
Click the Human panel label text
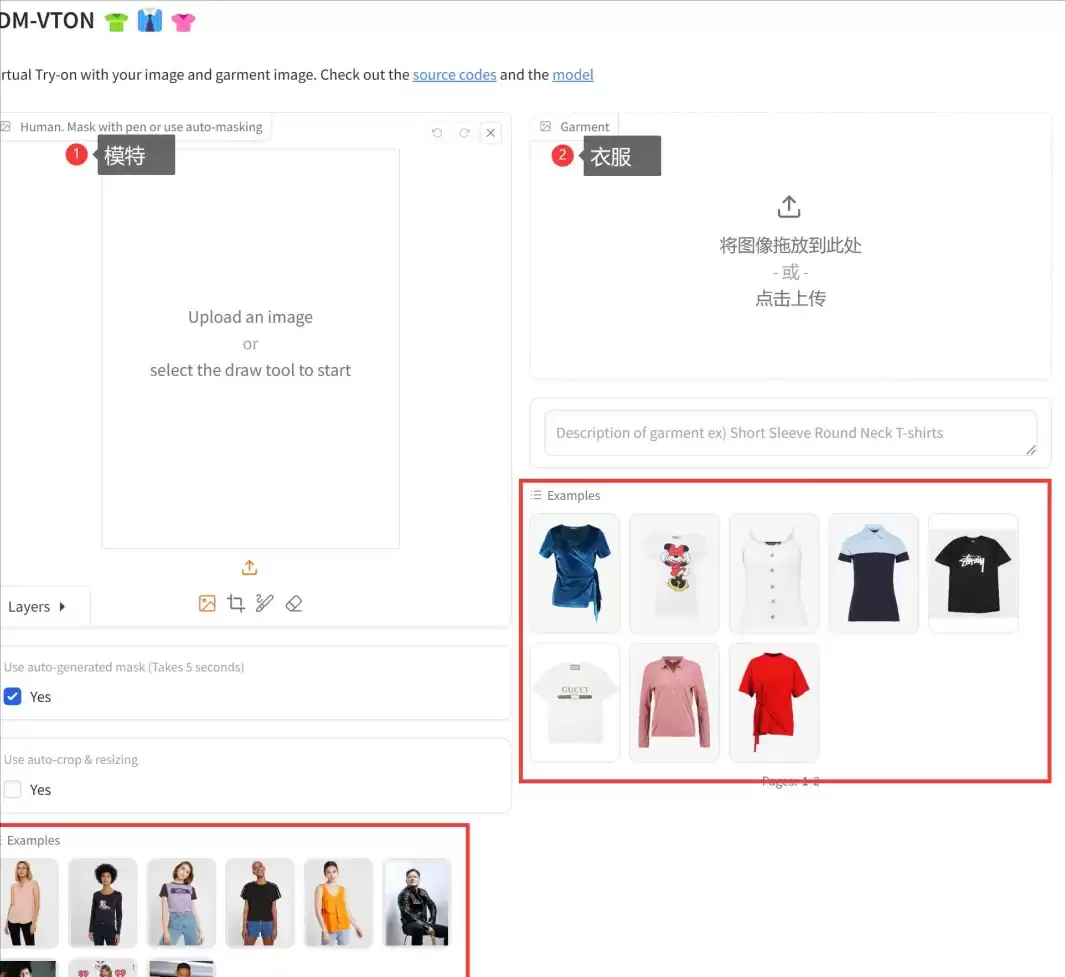pos(141,127)
